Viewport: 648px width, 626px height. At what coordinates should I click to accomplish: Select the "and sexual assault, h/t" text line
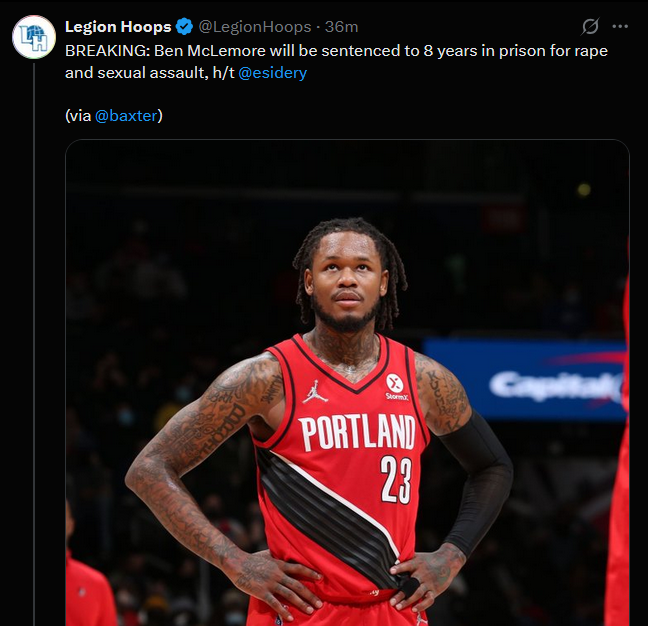point(150,73)
